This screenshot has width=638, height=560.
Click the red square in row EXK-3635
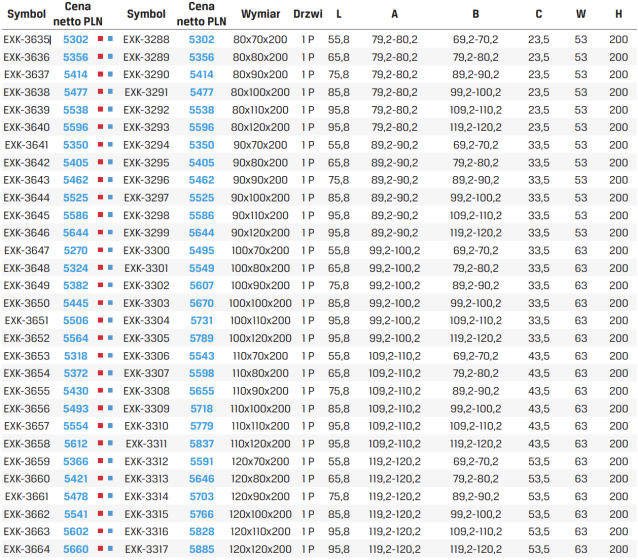100,39
